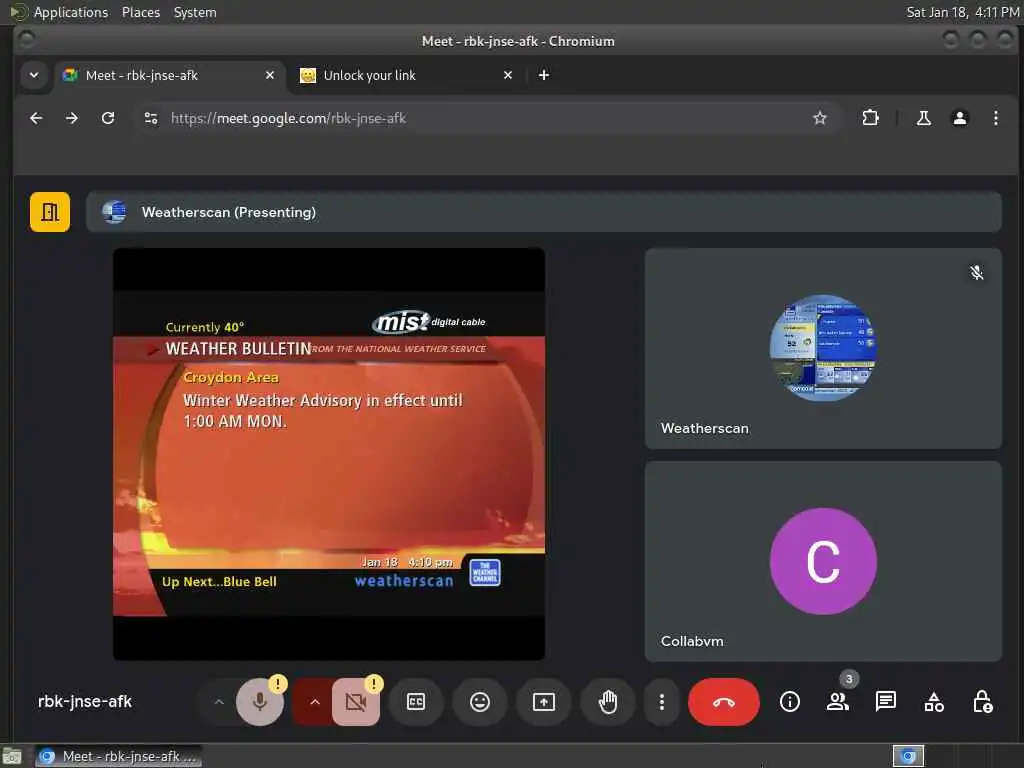Click the Present now screen-share icon
This screenshot has width=1024, height=768.
(x=544, y=702)
